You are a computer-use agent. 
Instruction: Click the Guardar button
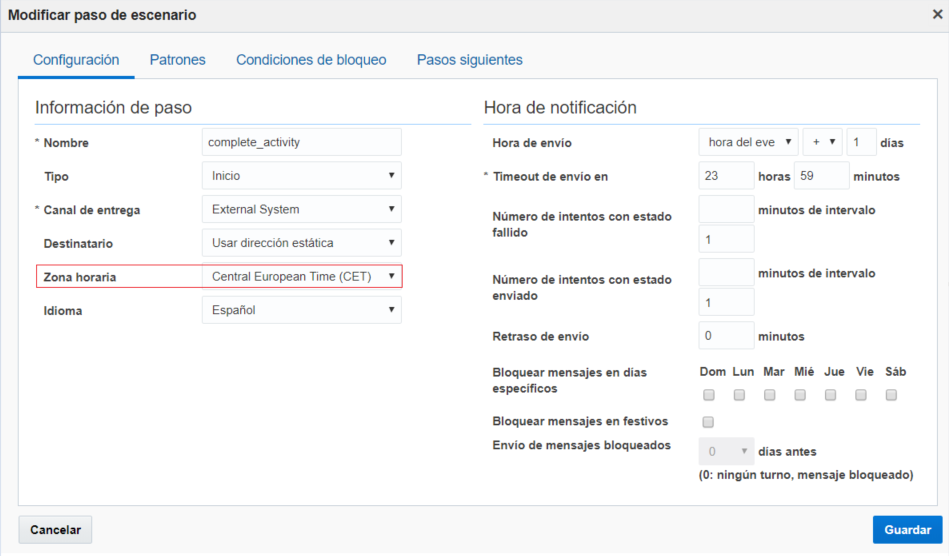pos(907,530)
